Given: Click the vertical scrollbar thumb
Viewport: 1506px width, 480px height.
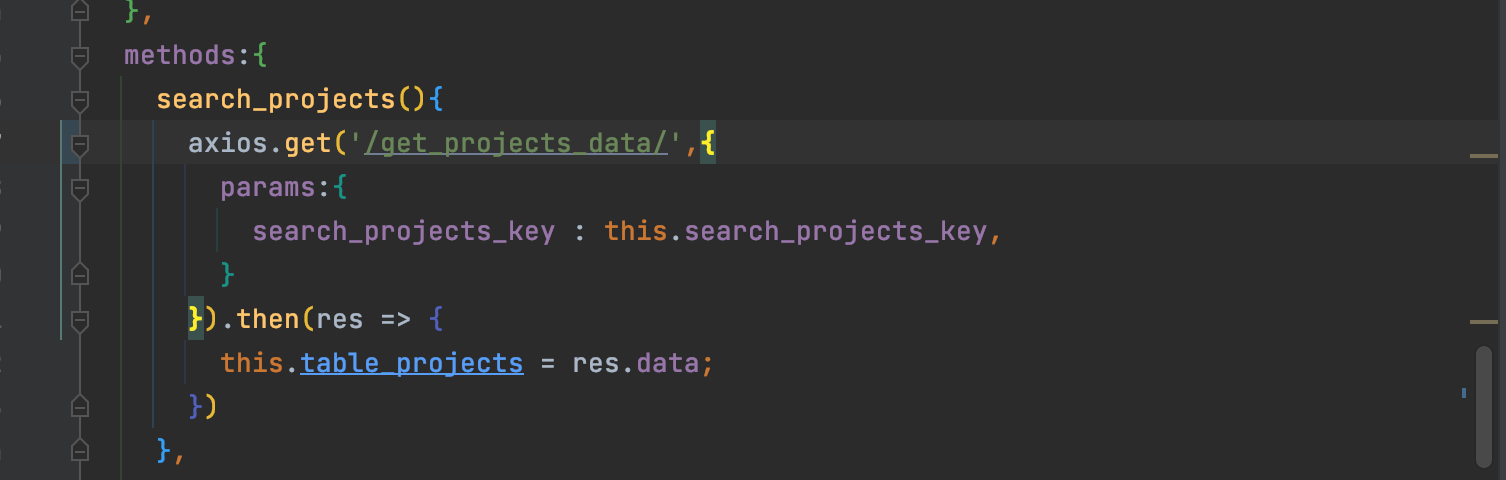Looking at the screenshot, I should (1484, 405).
